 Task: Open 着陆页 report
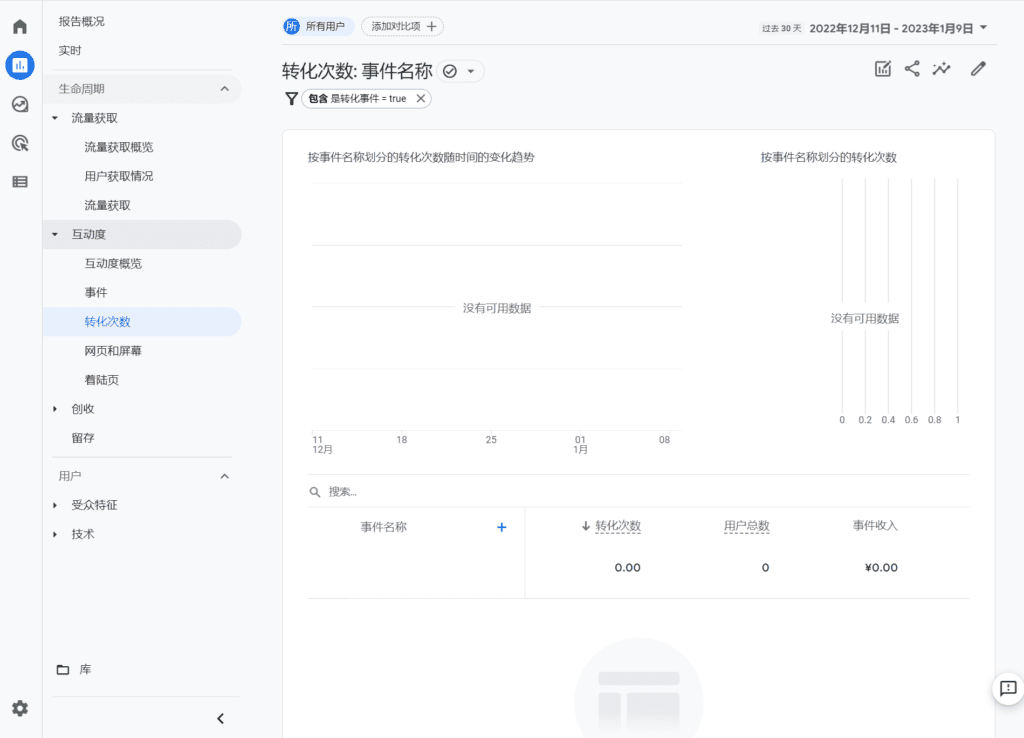point(102,379)
